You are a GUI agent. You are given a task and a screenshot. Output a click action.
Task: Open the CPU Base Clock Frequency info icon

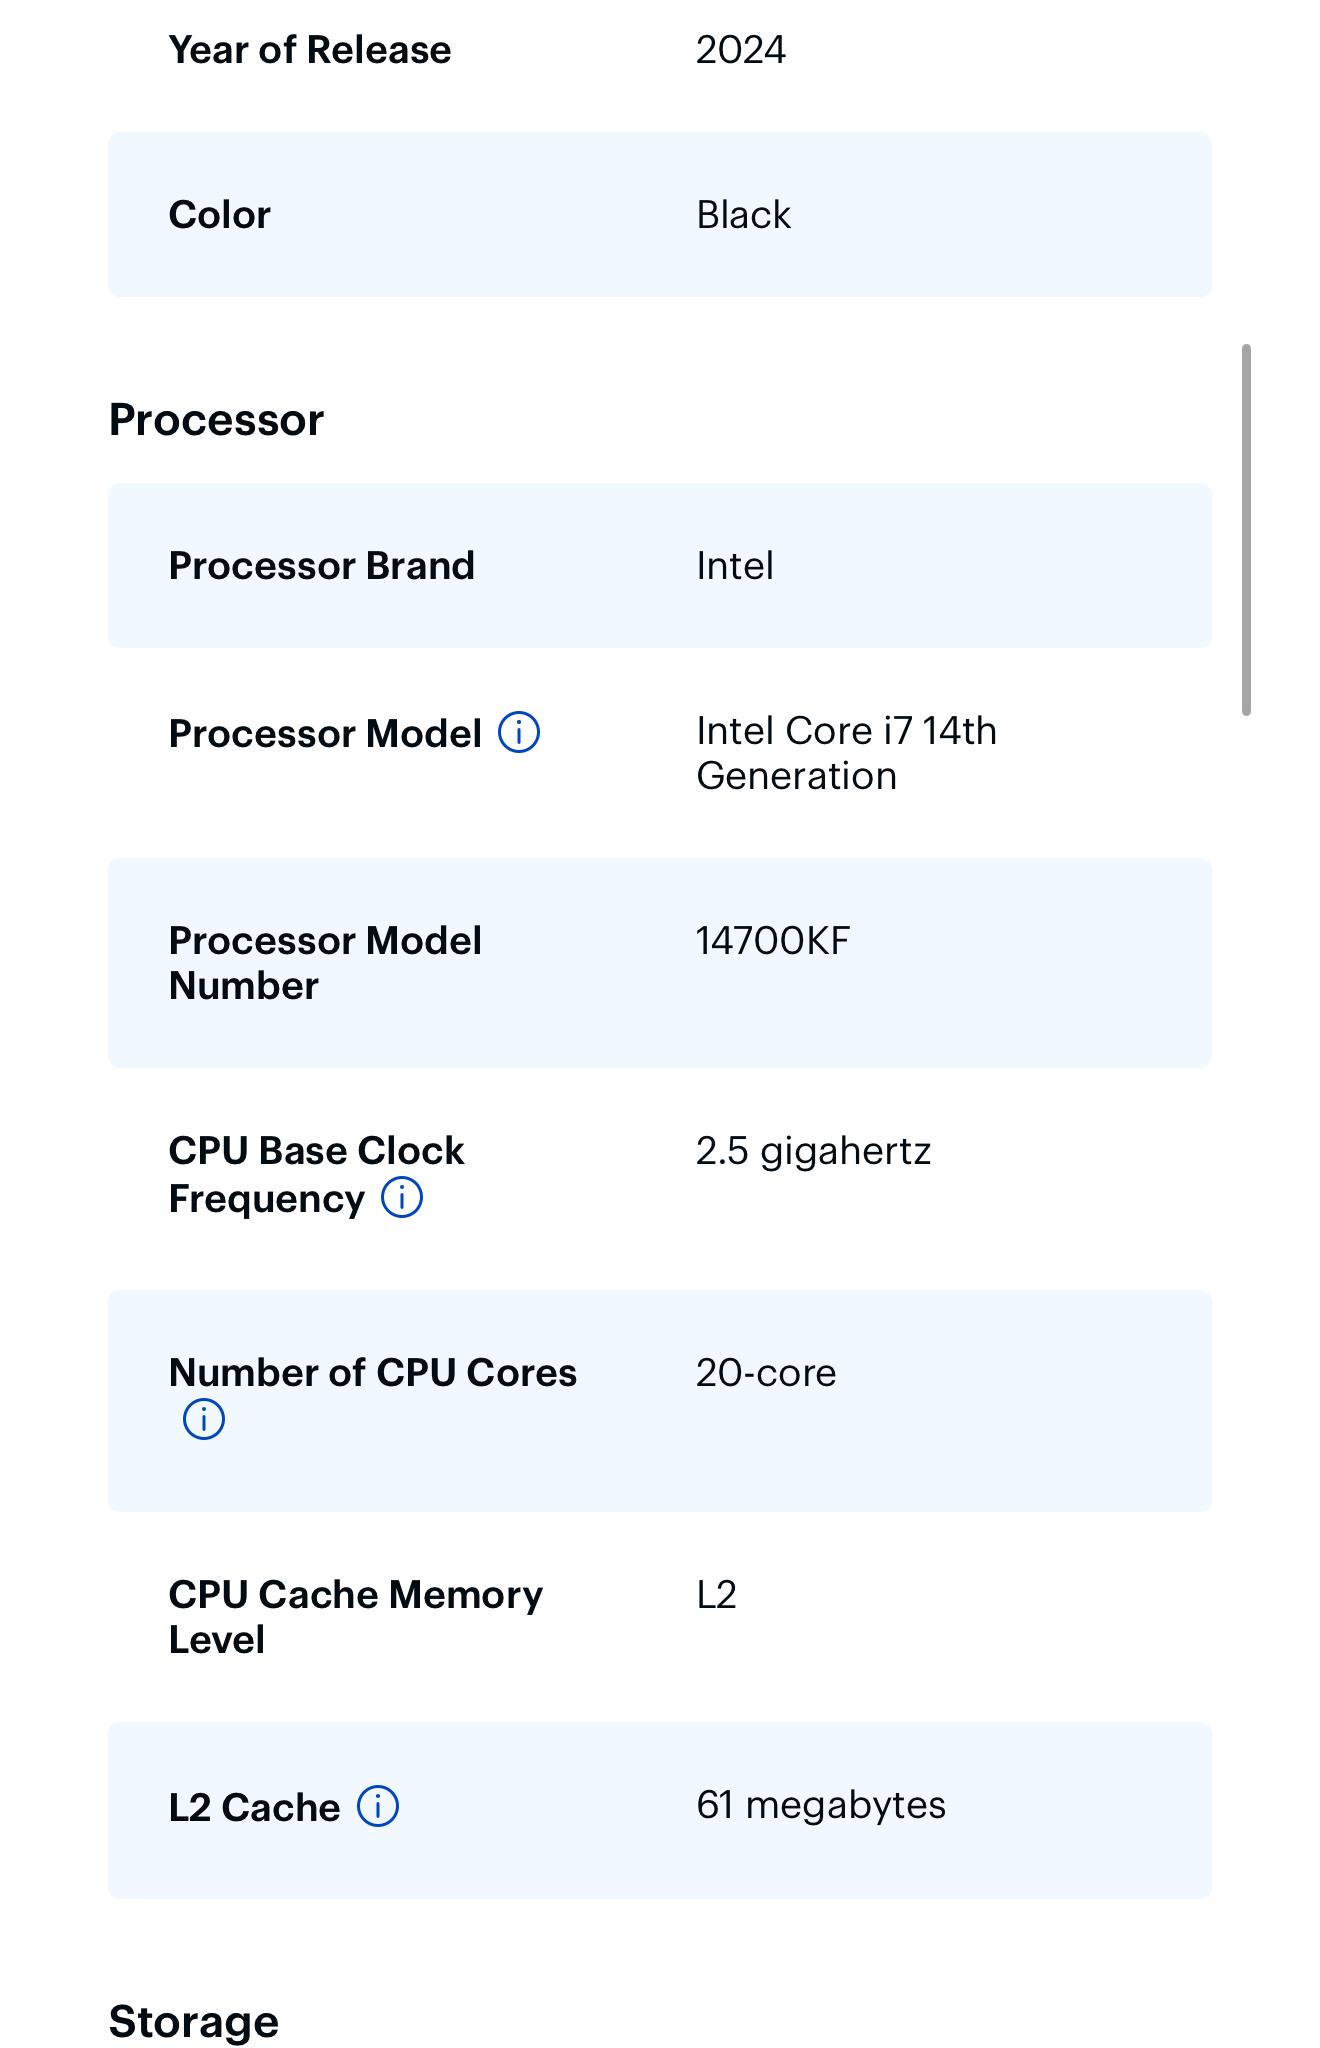pos(402,1197)
